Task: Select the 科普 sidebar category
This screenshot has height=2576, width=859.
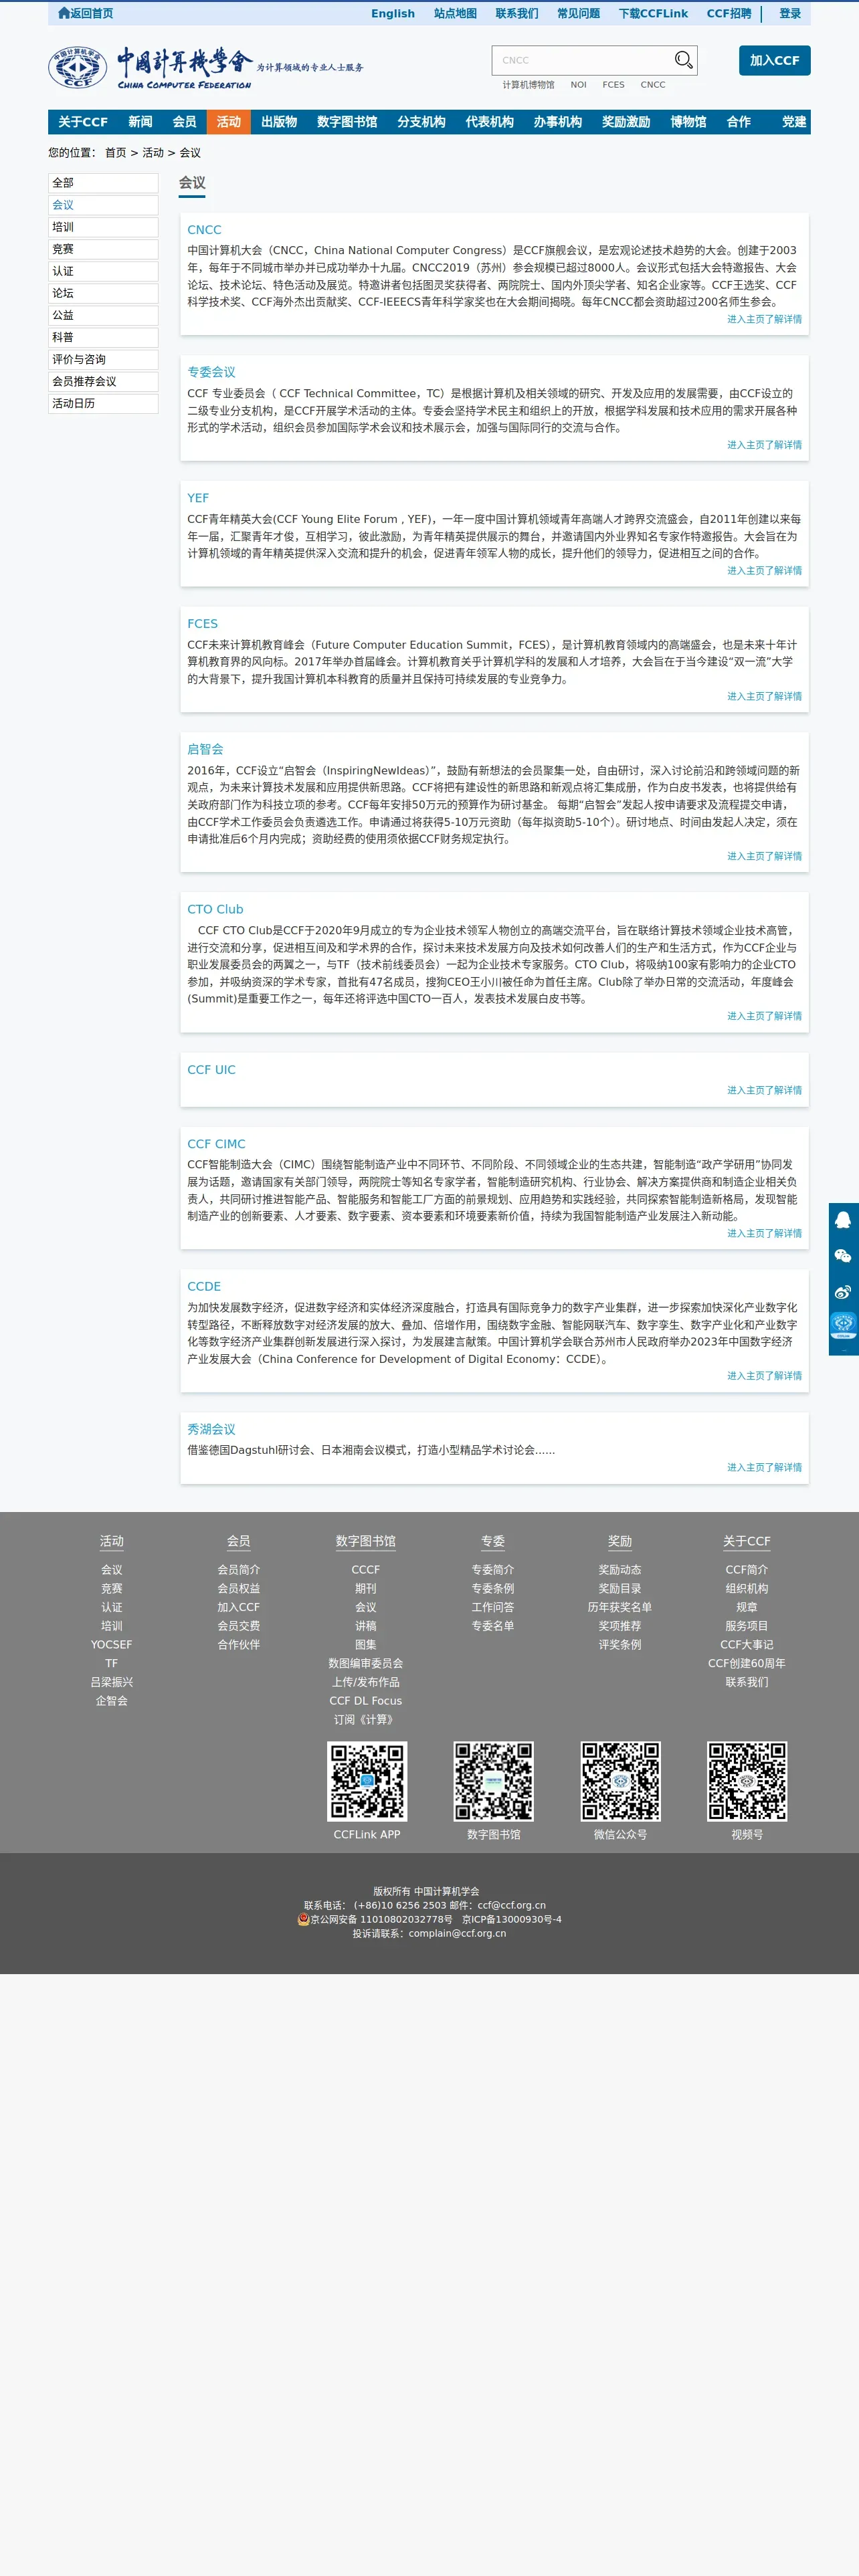Action: point(103,337)
